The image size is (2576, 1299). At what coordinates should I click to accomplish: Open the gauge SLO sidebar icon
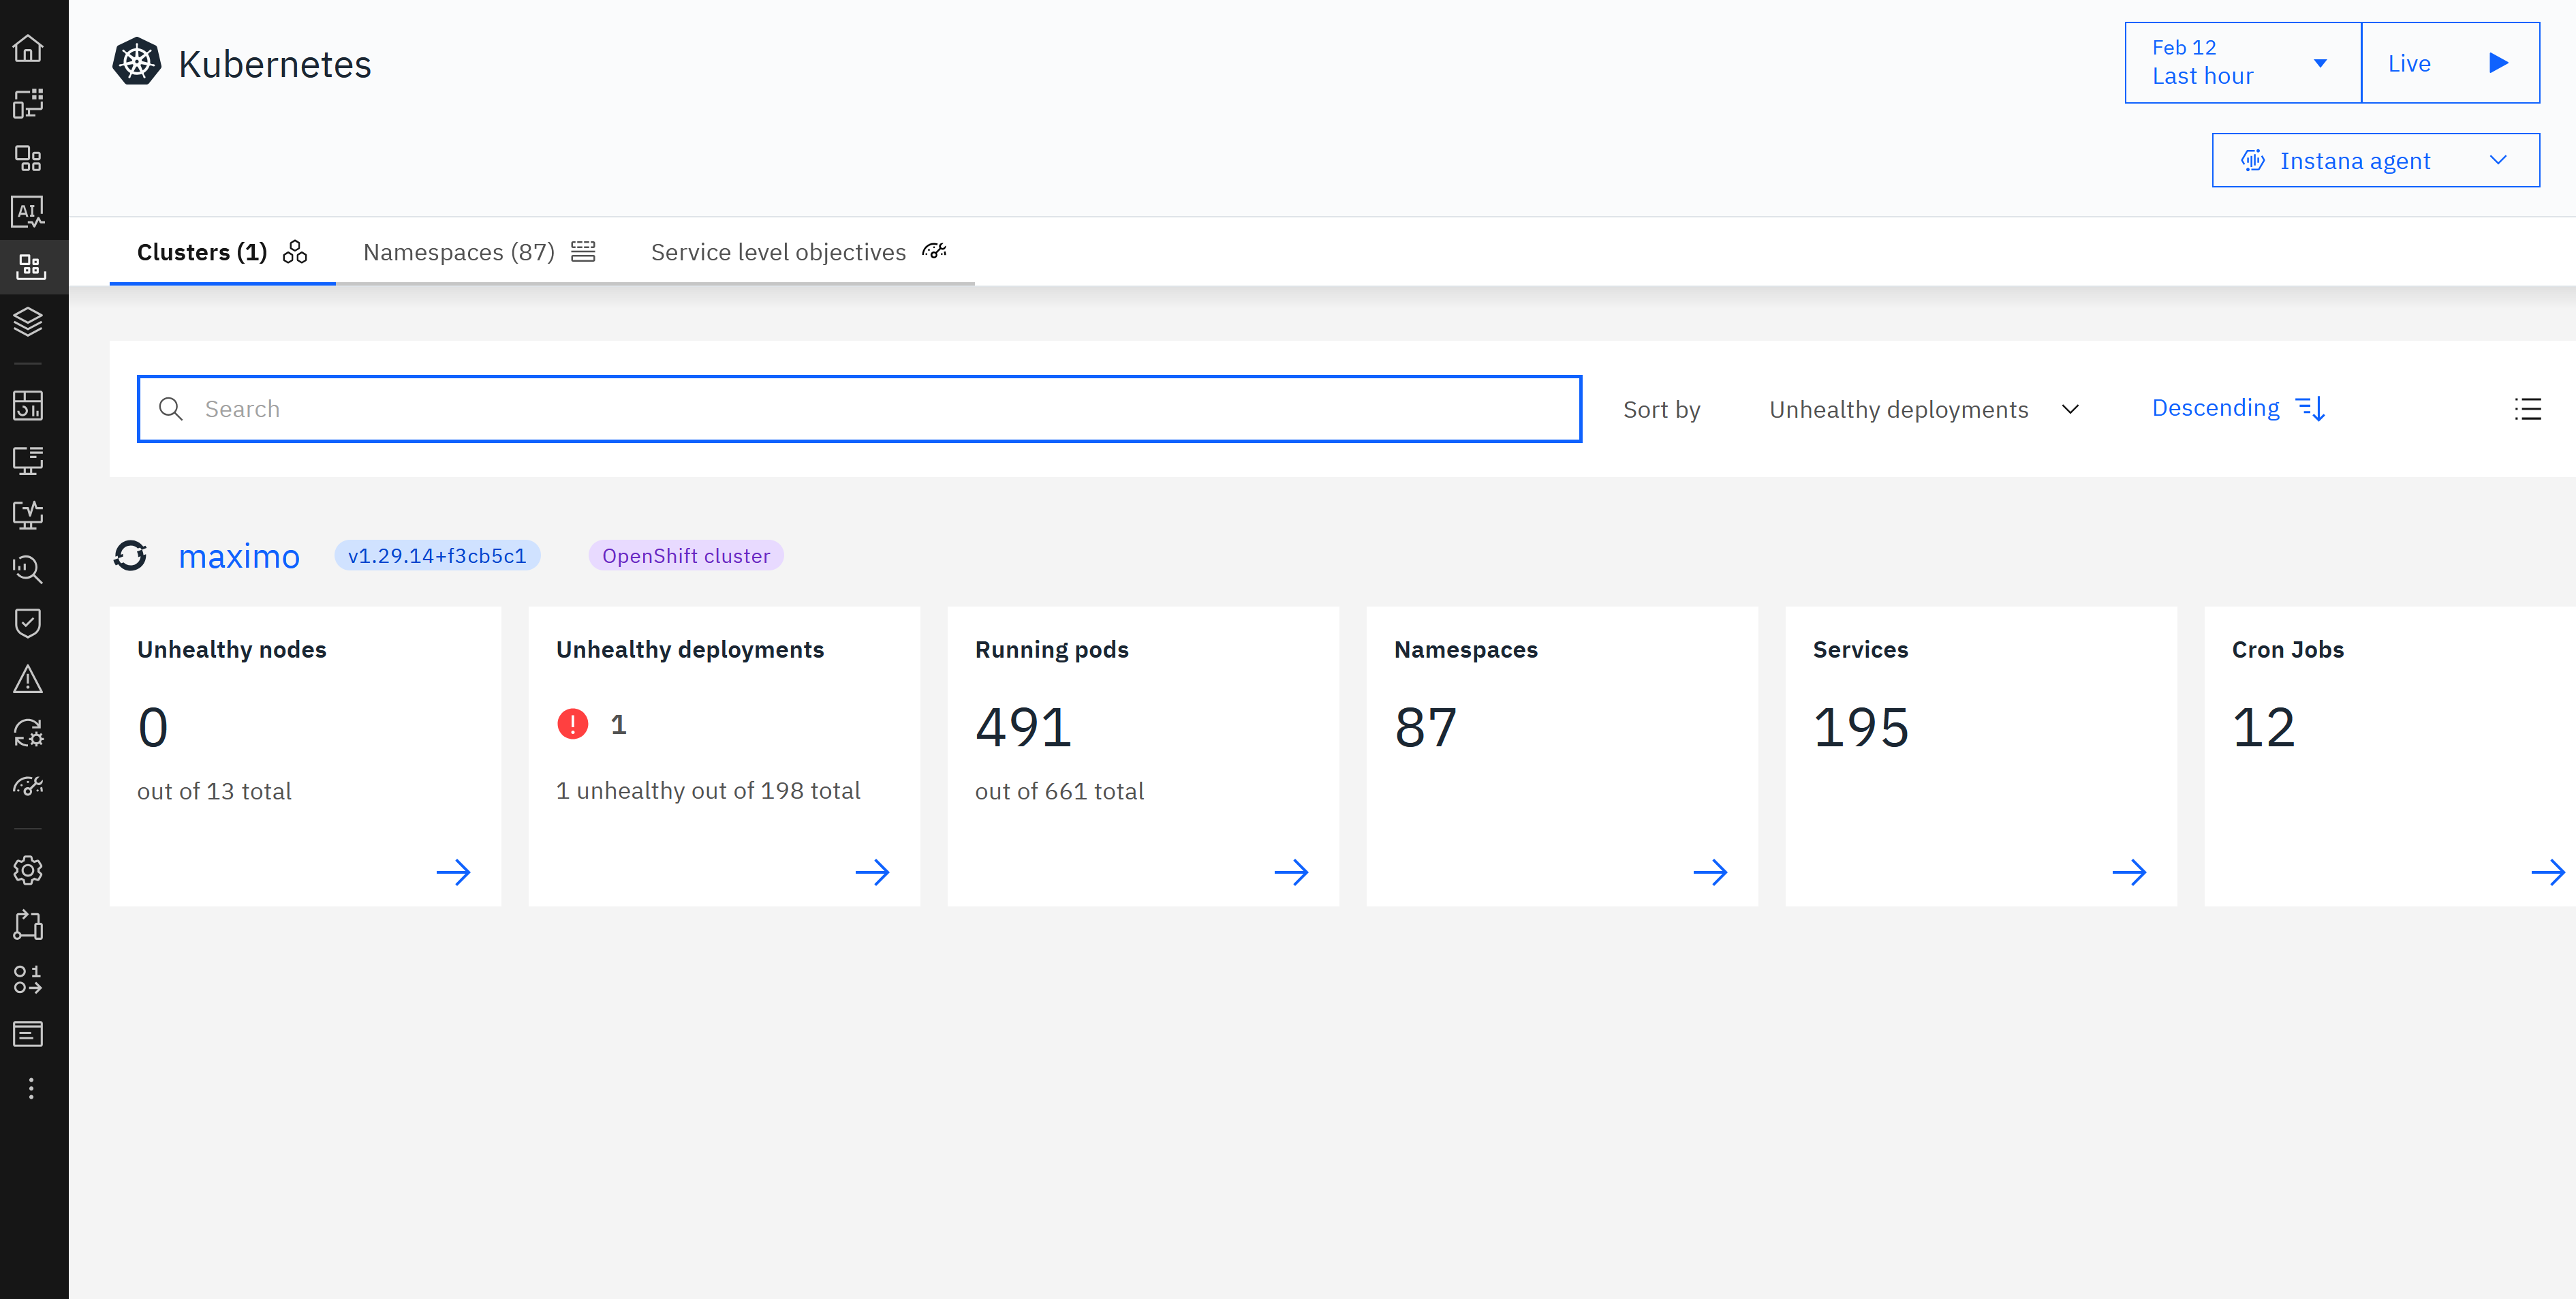(x=28, y=787)
